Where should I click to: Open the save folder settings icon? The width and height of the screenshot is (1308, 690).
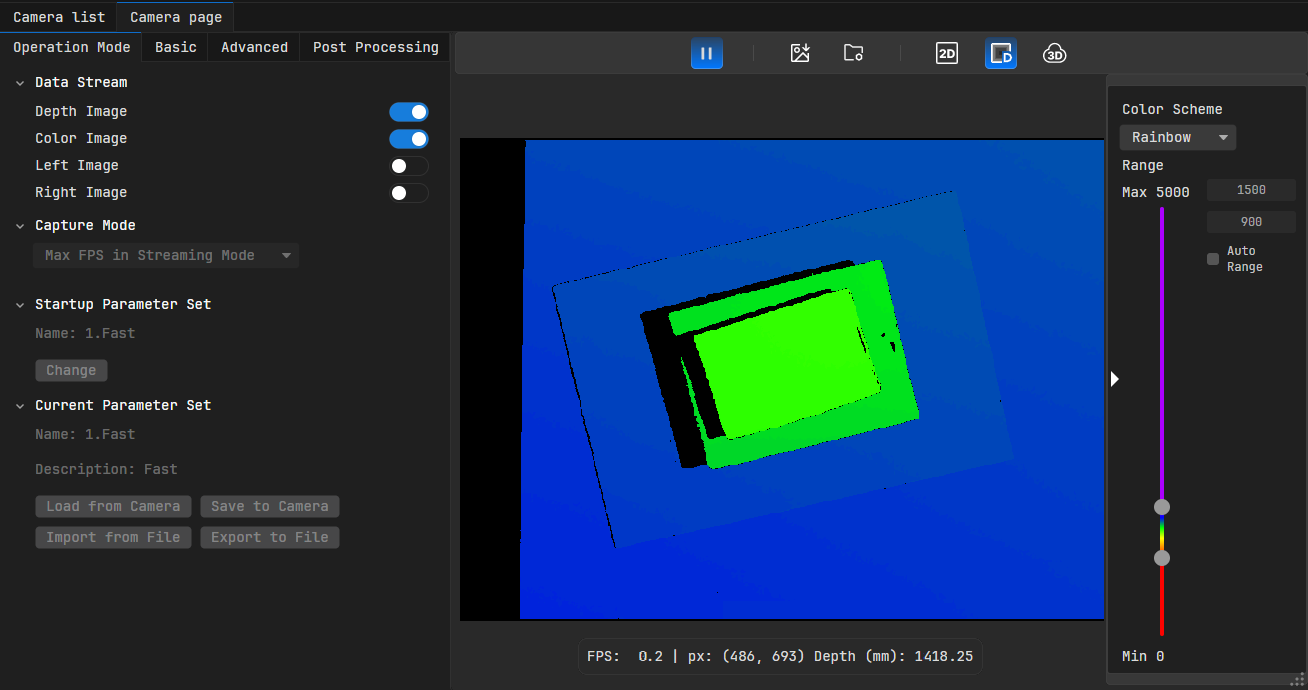(x=853, y=54)
